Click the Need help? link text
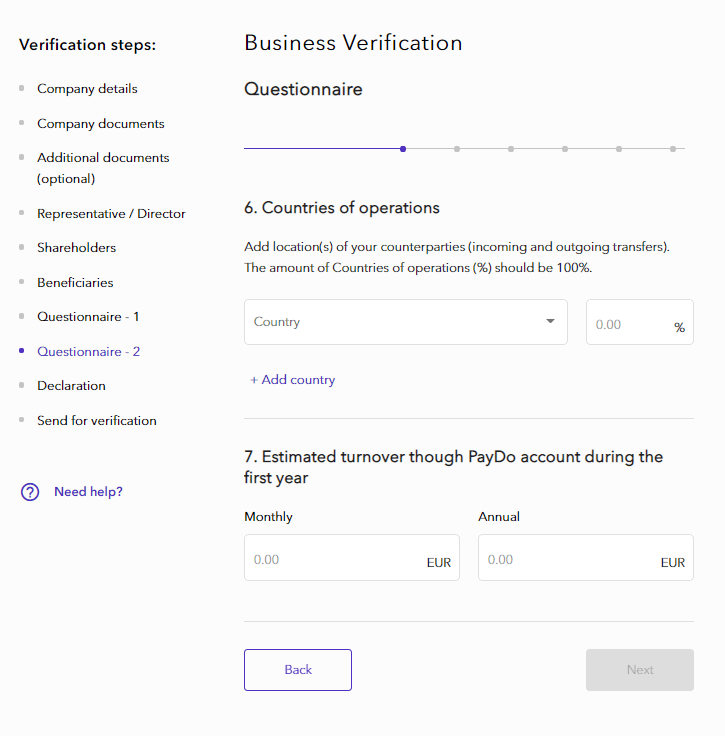The image size is (725, 736). coord(88,492)
